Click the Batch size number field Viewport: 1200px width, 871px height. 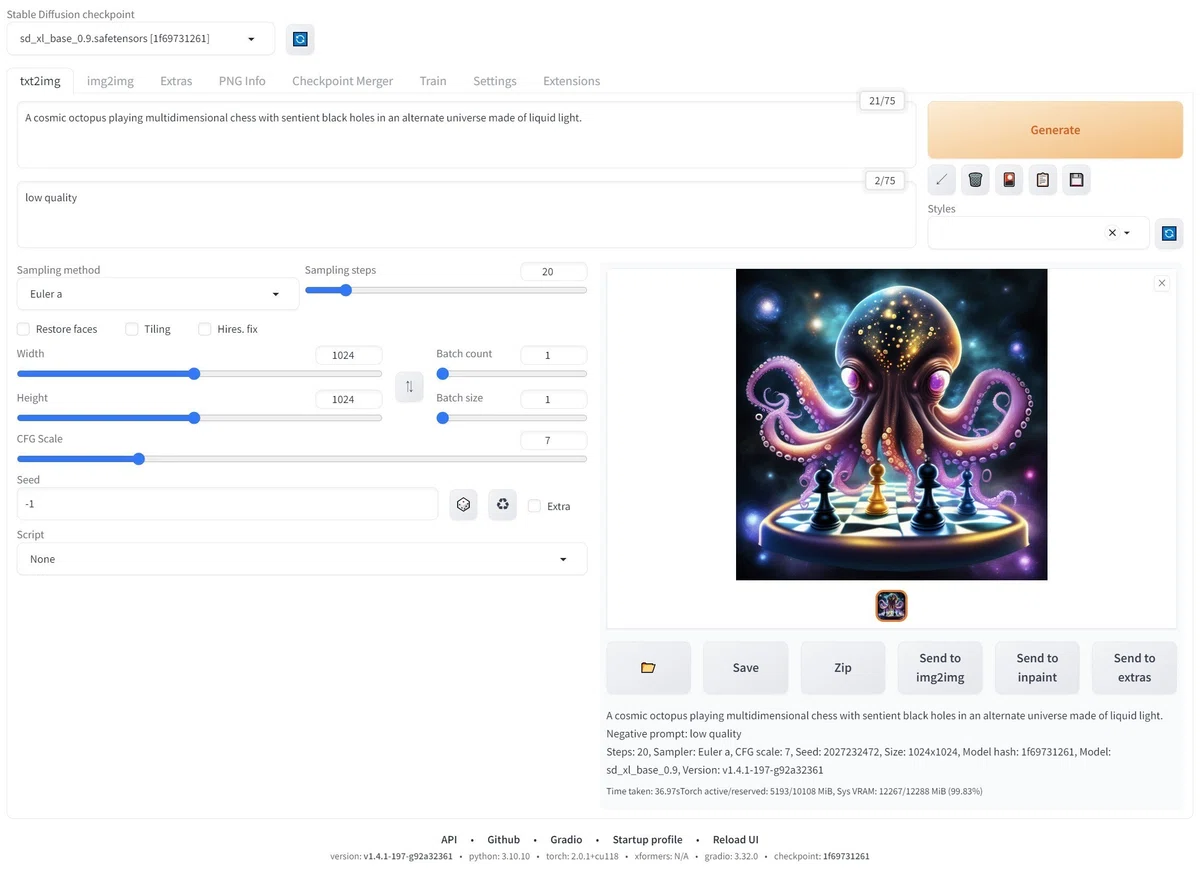[x=554, y=399]
